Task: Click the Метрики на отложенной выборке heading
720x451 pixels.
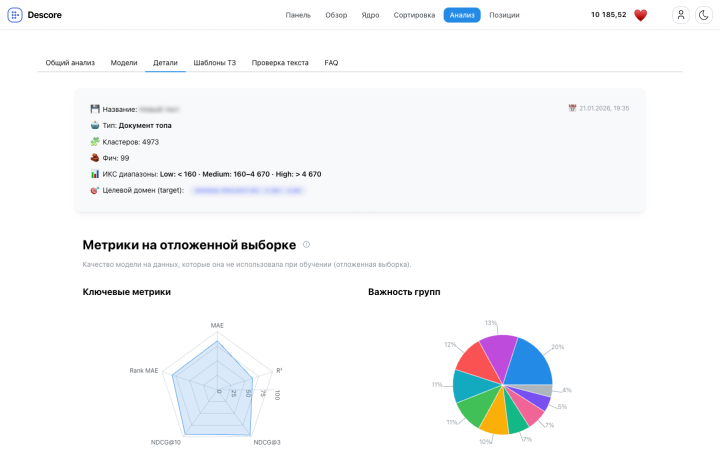Action: pyautogui.click(x=189, y=245)
